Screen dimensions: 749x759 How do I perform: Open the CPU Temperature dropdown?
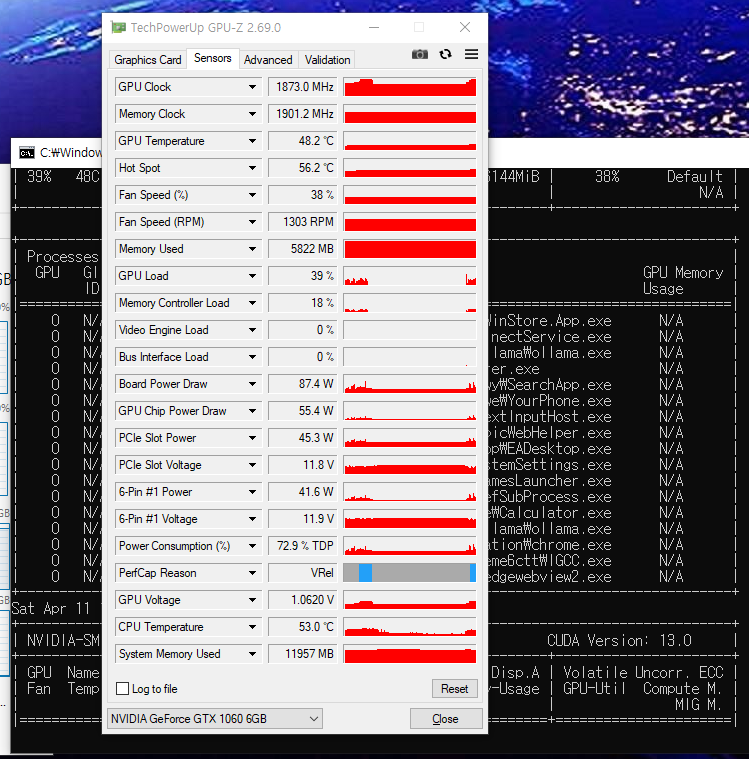(x=252, y=627)
